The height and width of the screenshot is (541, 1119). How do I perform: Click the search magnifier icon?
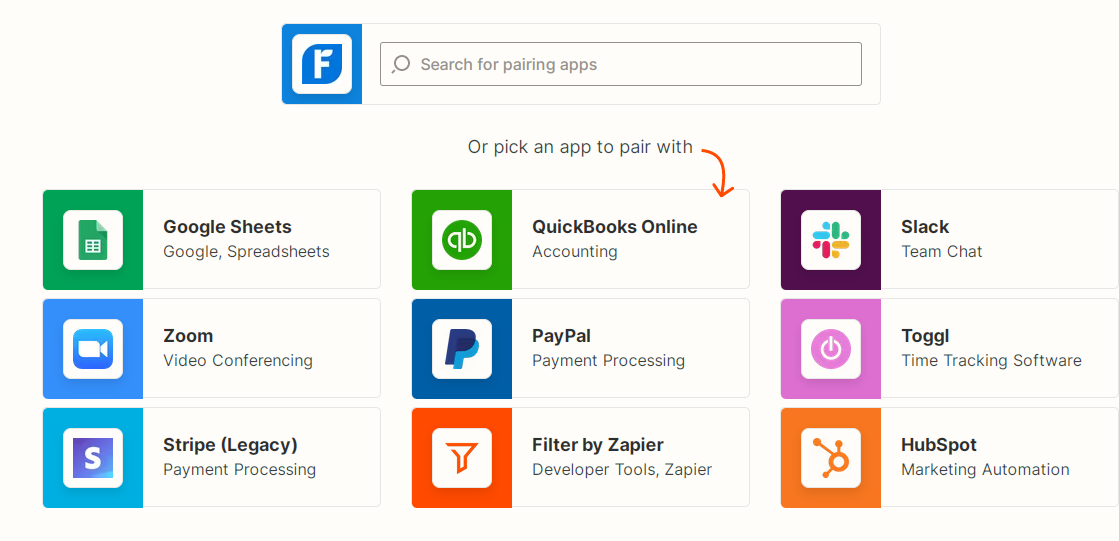click(x=401, y=64)
